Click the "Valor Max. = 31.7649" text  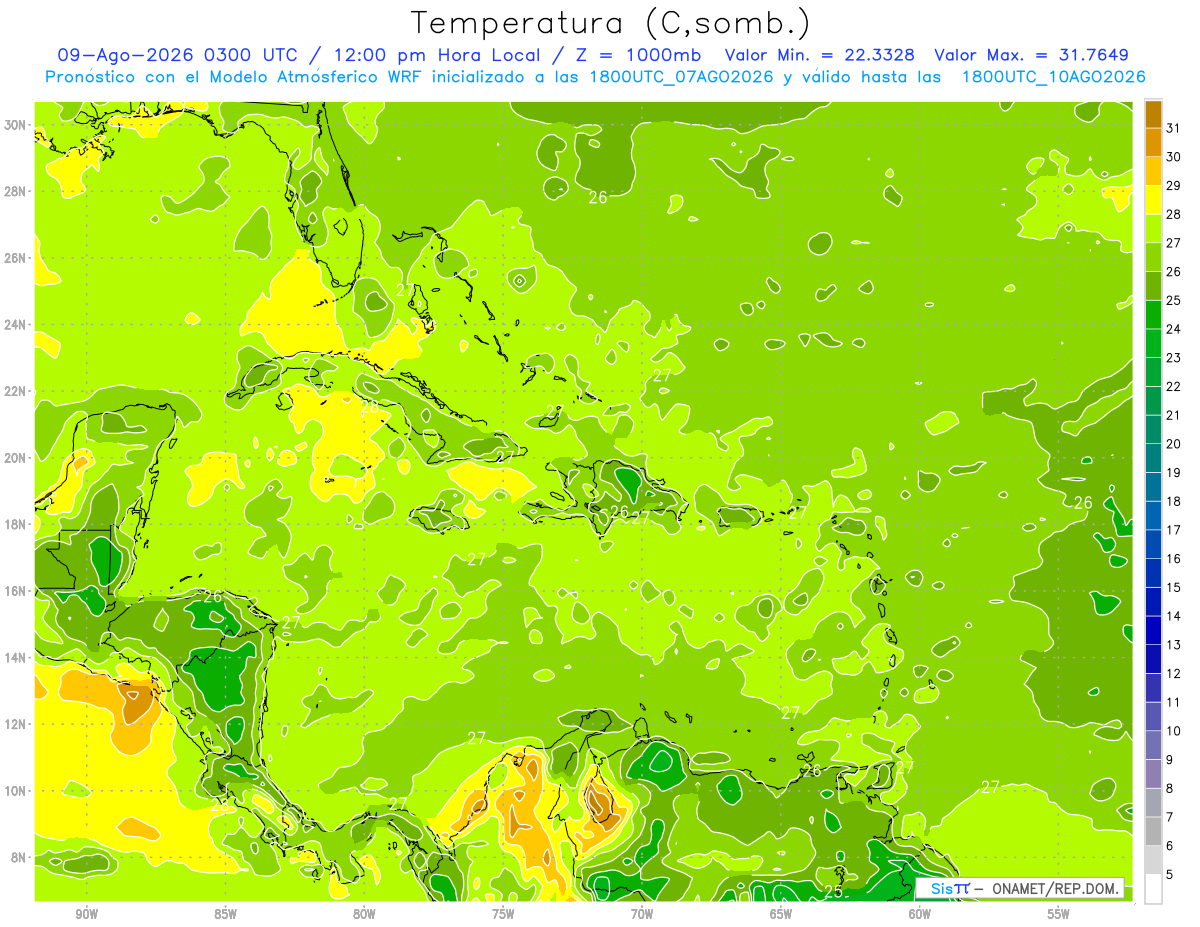1032,55
